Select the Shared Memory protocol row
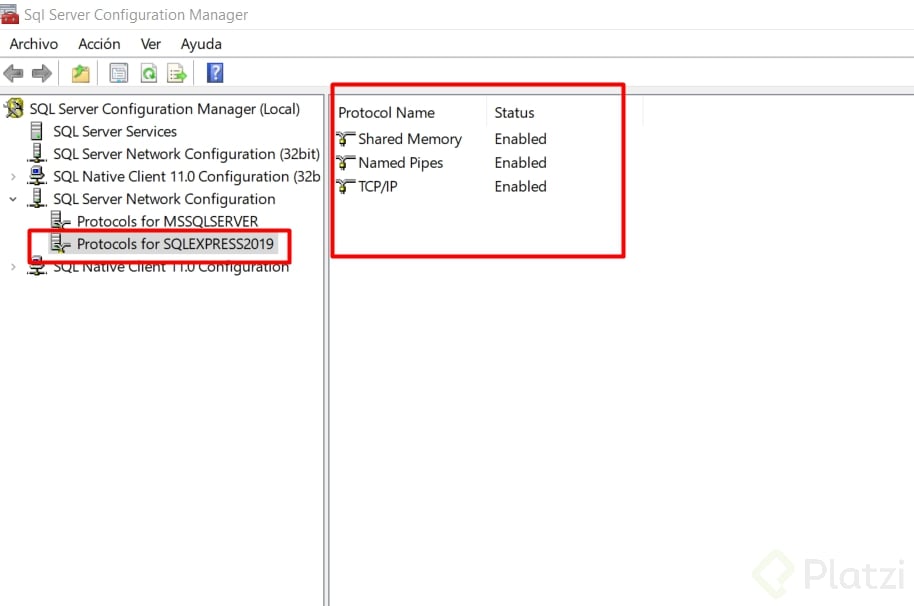914x606 pixels. [410, 139]
